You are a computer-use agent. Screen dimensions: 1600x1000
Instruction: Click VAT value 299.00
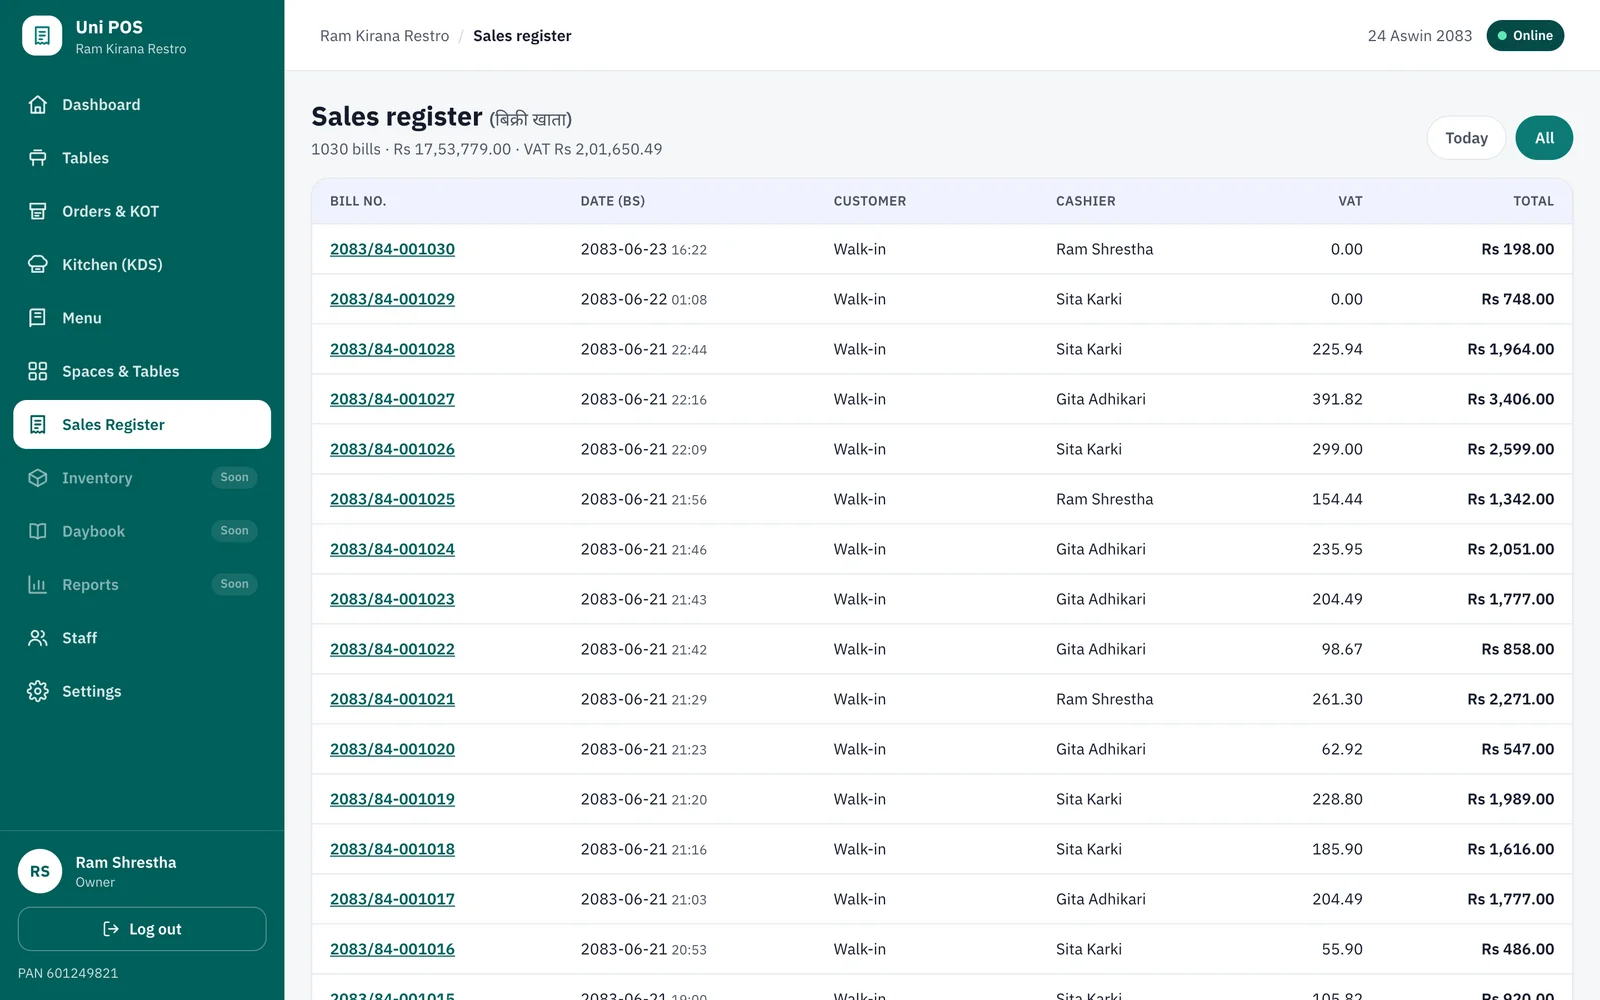(1337, 449)
